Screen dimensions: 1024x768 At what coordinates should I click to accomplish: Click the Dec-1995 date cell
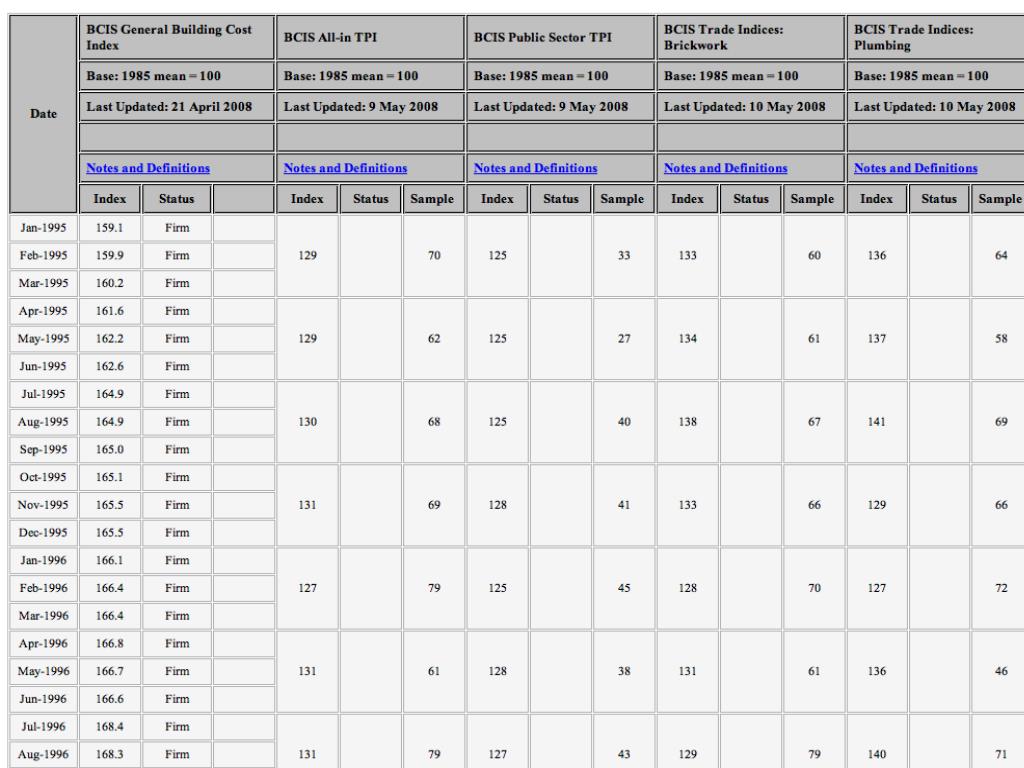click(x=43, y=533)
